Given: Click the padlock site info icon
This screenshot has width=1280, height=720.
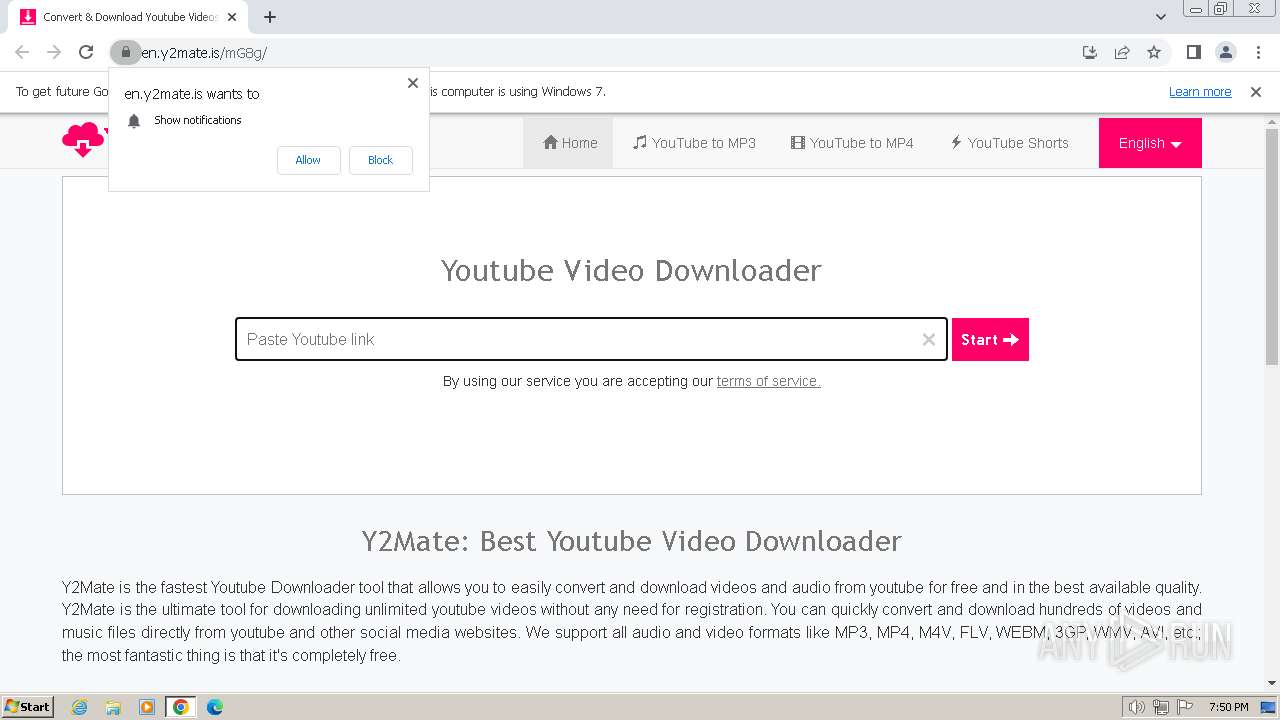Looking at the screenshot, I should [x=125, y=52].
